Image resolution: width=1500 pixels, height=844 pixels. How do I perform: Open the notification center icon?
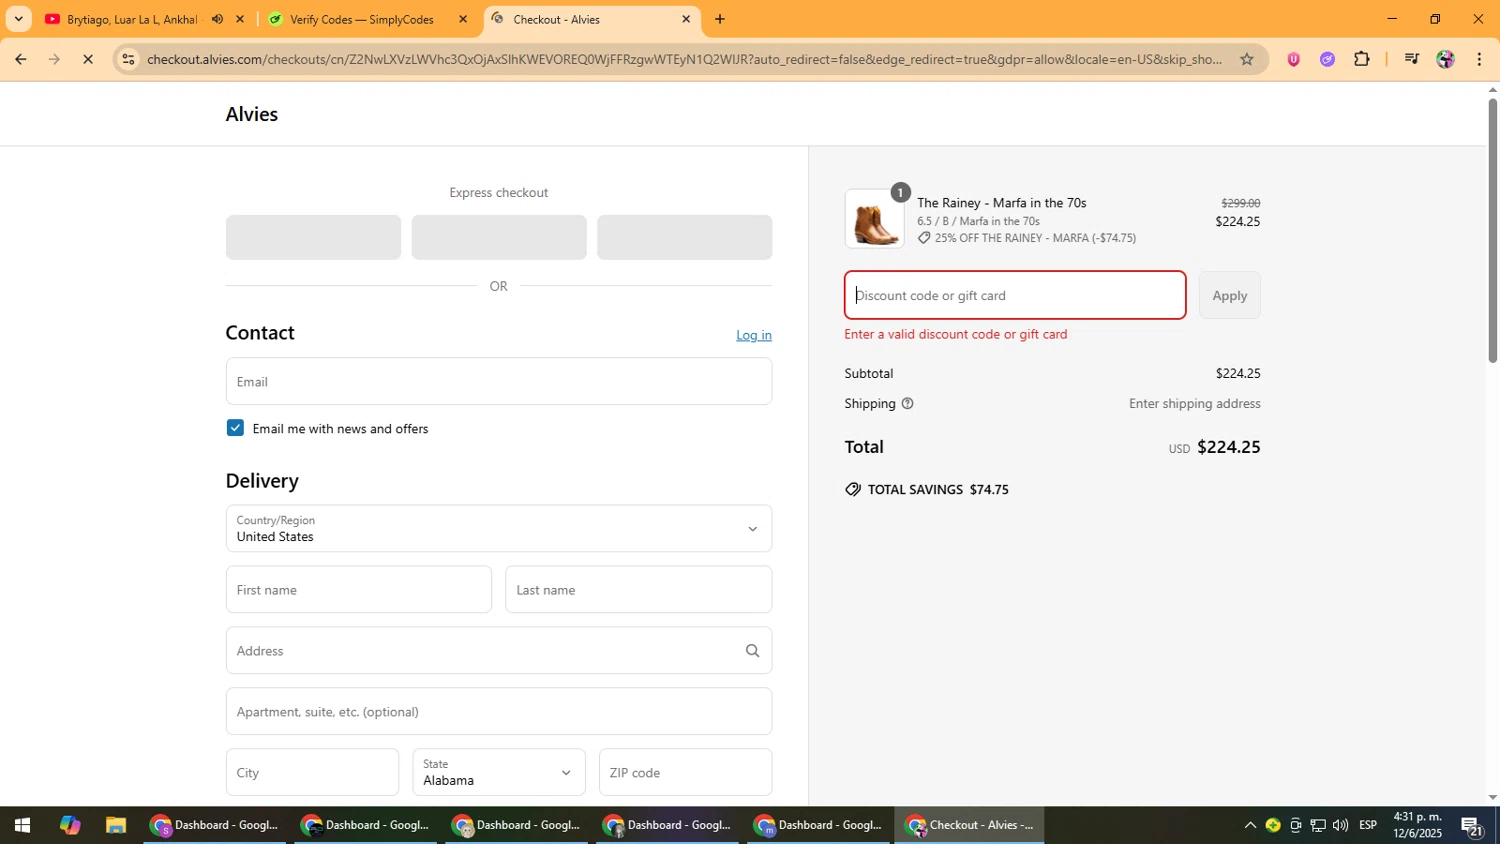pyautogui.click(x=1472, y=826)
